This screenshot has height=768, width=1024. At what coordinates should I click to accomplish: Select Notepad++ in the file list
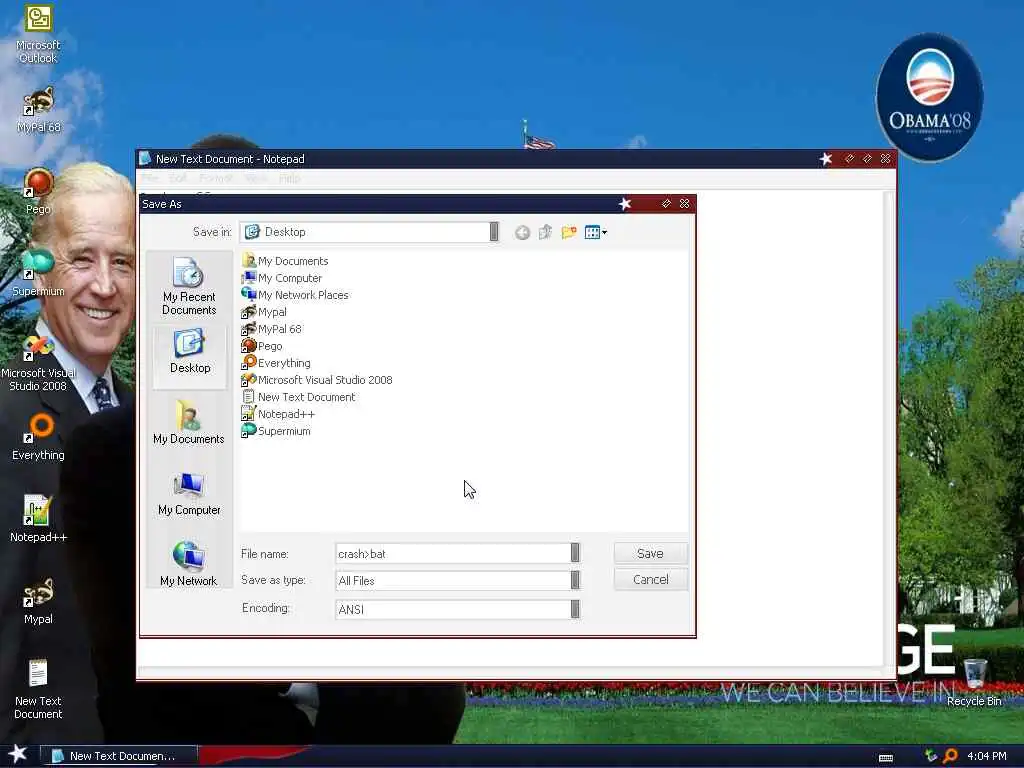[278, 413]
